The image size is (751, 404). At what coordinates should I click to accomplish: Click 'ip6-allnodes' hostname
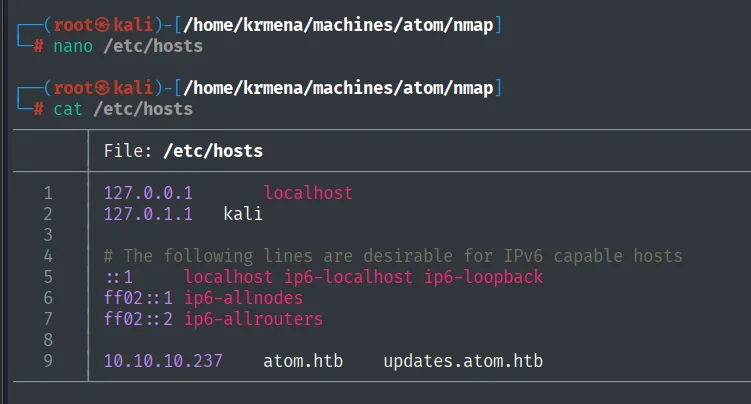[244, 298]
